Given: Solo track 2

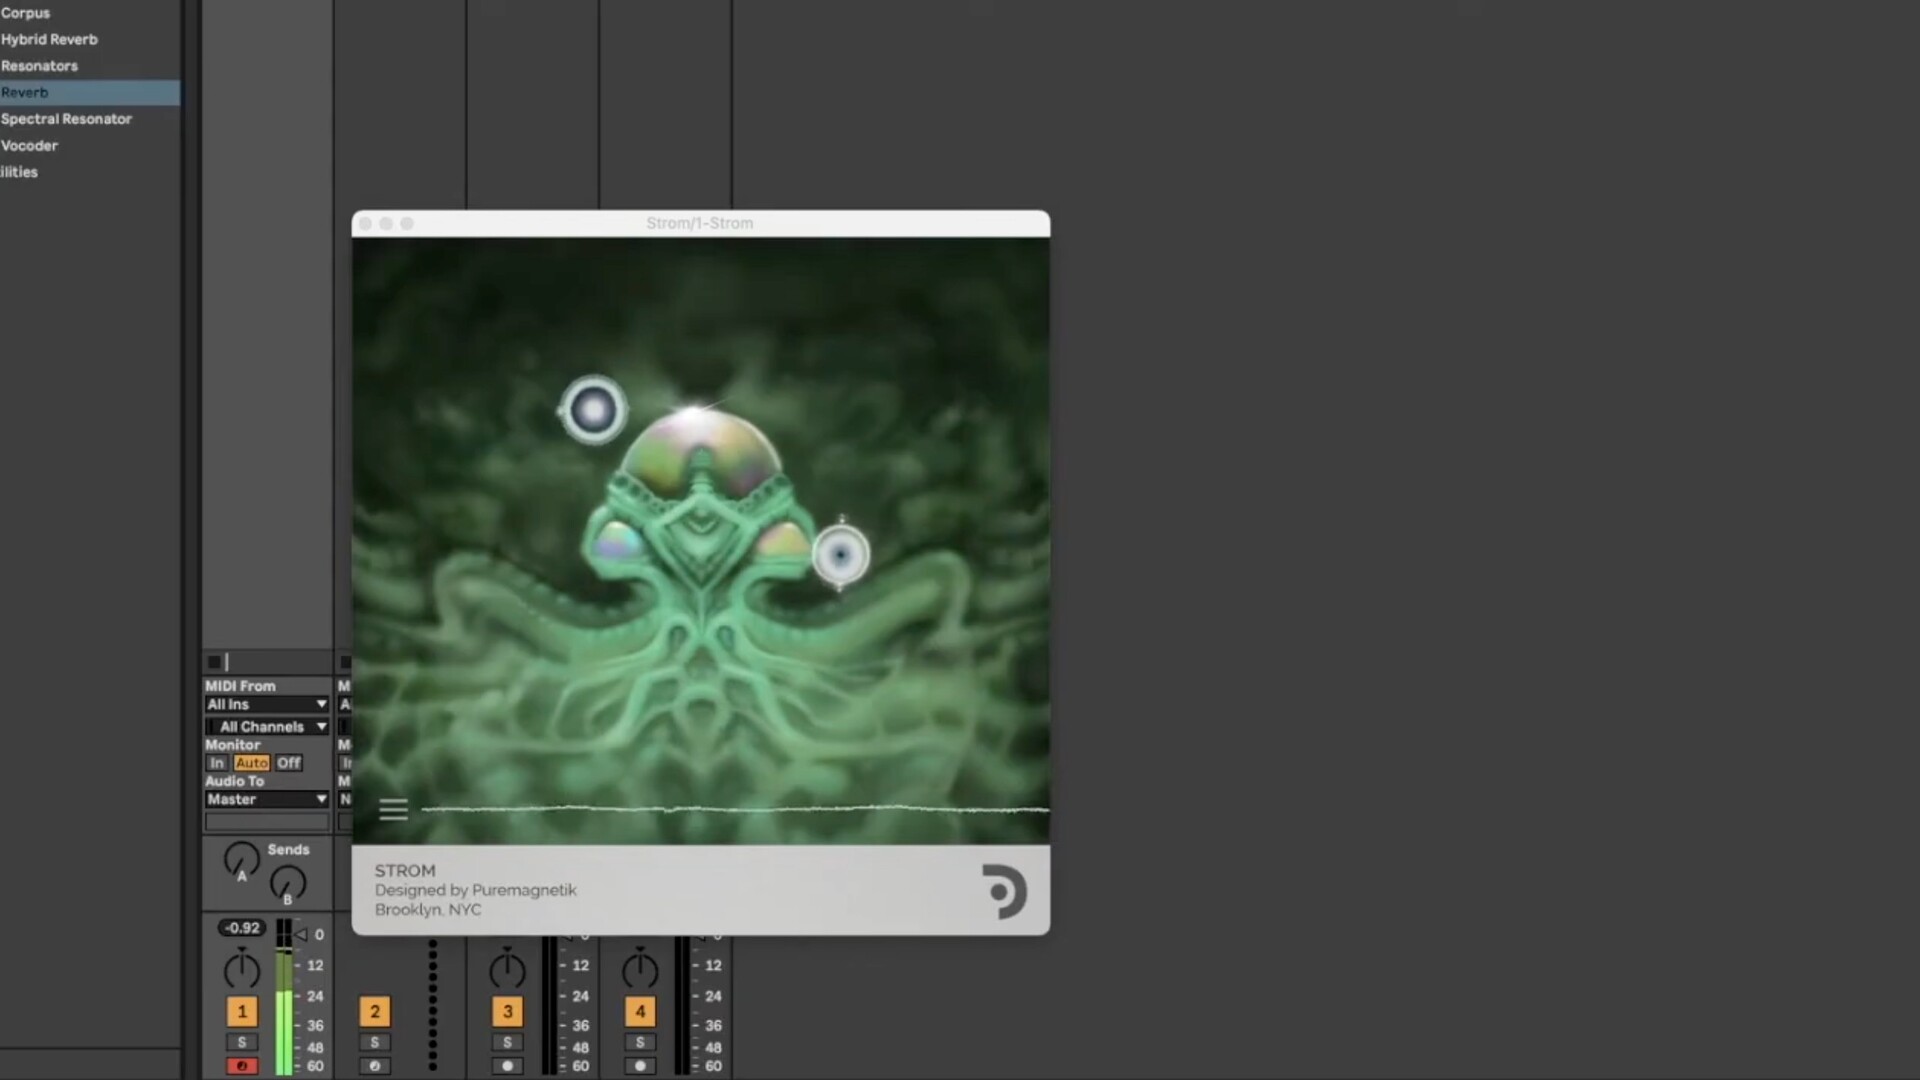Looking at the screenshot, I should [375, 1043].
